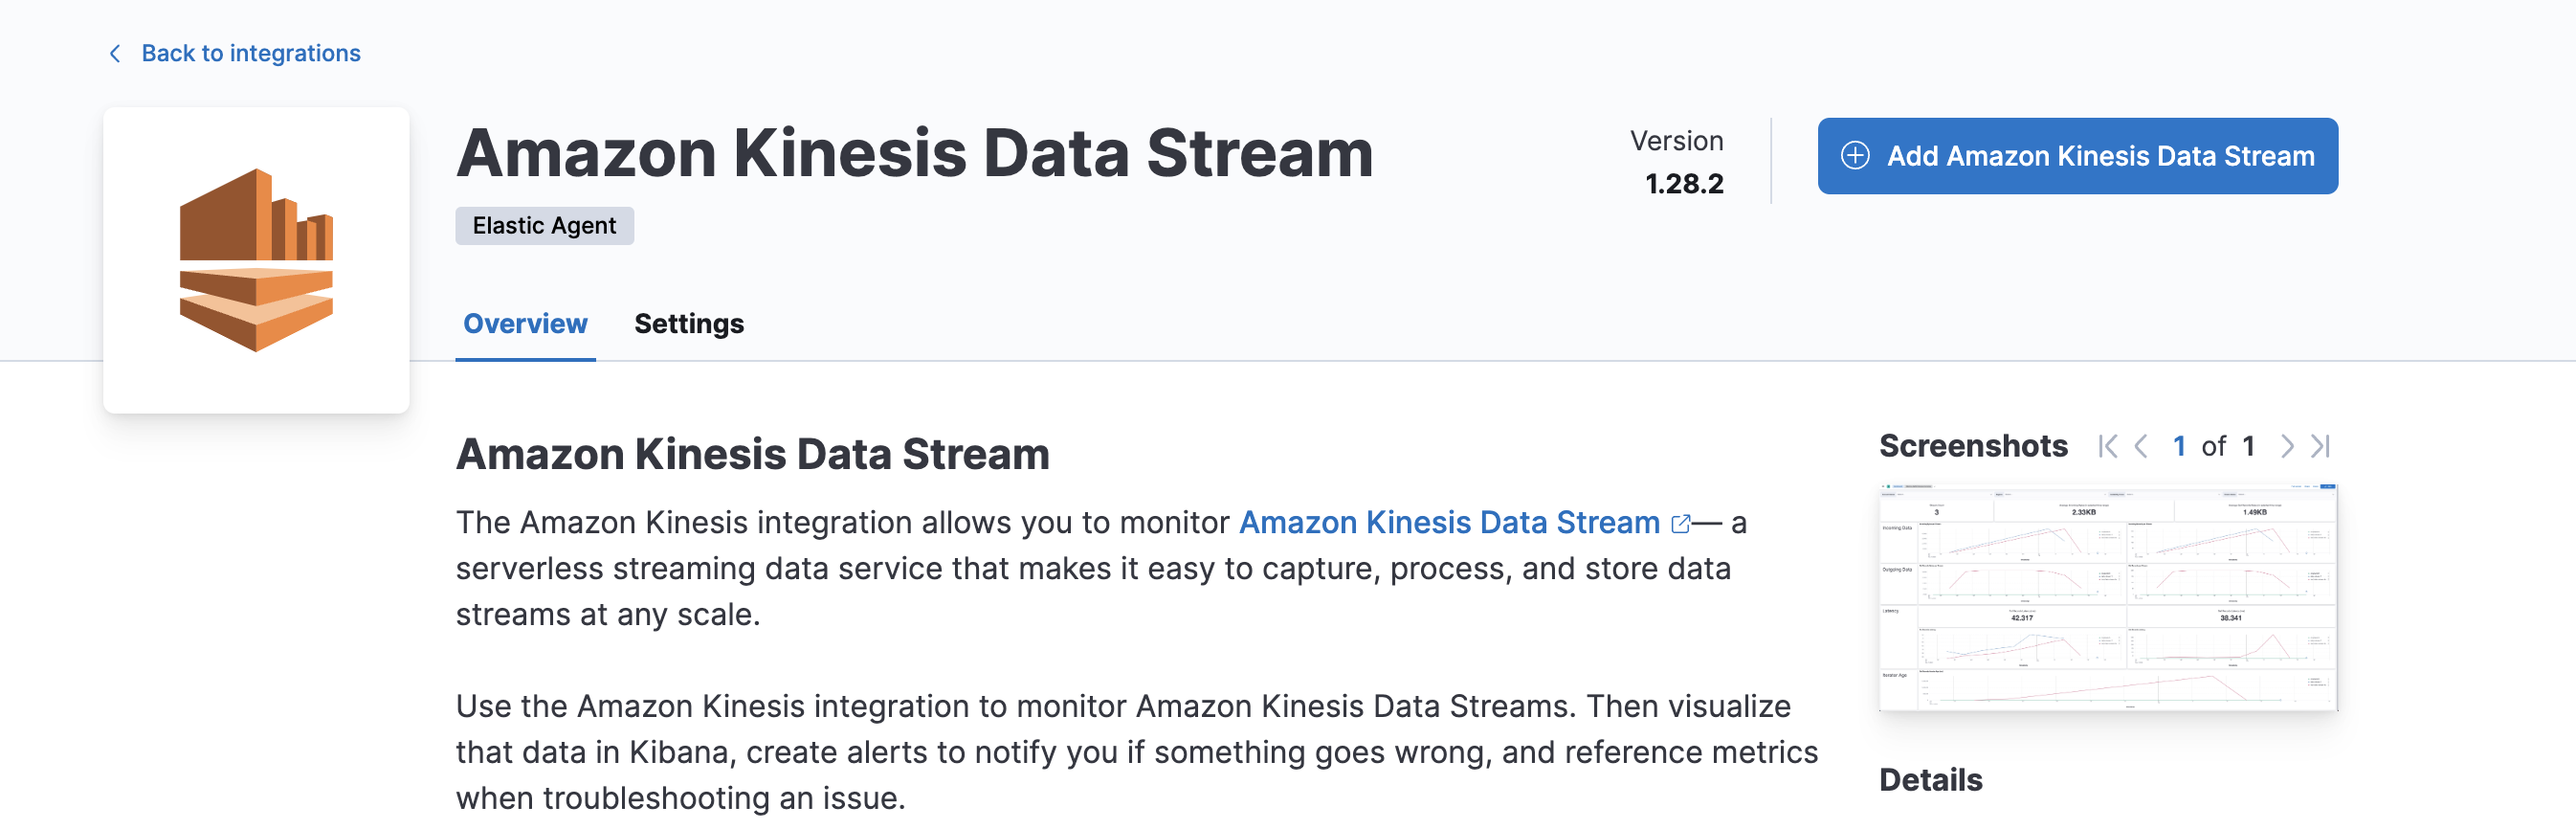The height and width of the screenshot is (829, 2576).
Task: Click the large page title heading
Action: tap(914, 153)
